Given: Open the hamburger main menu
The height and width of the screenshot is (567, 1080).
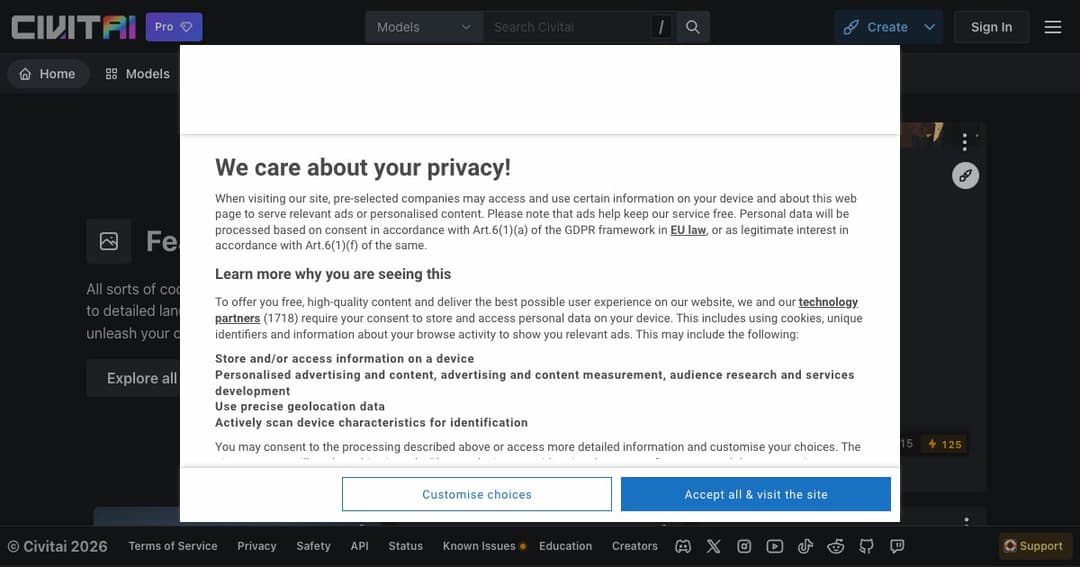Looking at the screenshot, I should click(x=1052, y=27).
